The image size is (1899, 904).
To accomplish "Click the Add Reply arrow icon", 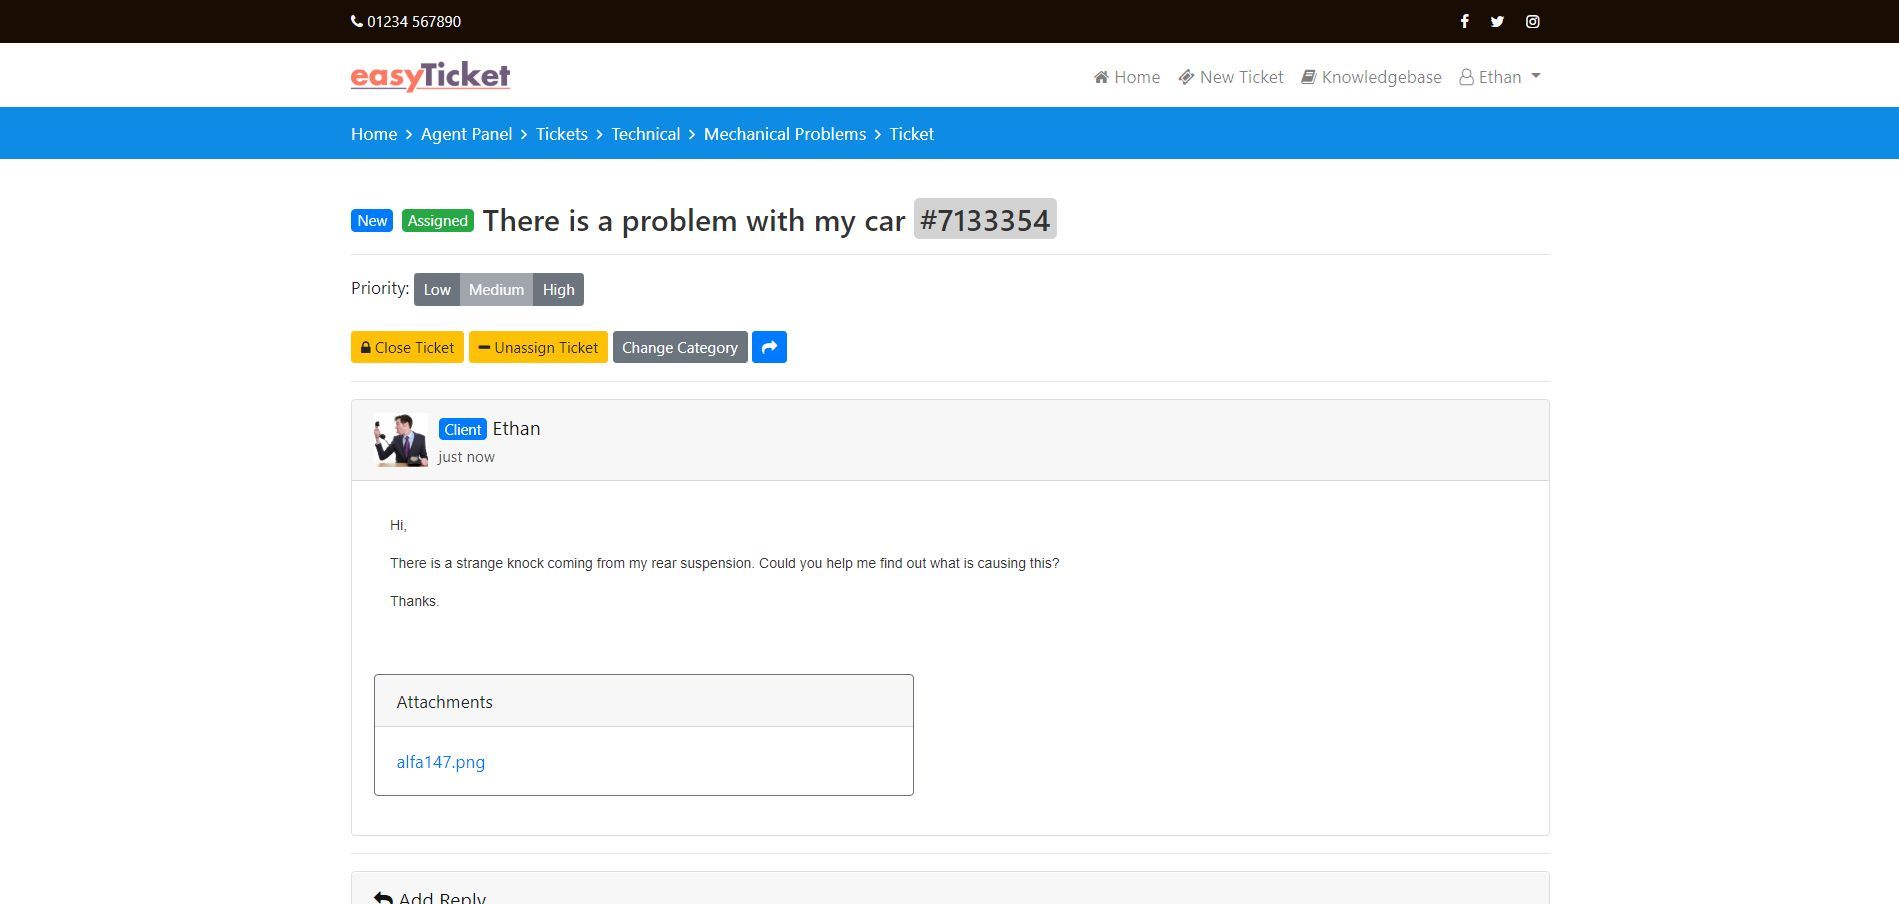I will pyautogui.click(x=383, y=897).
